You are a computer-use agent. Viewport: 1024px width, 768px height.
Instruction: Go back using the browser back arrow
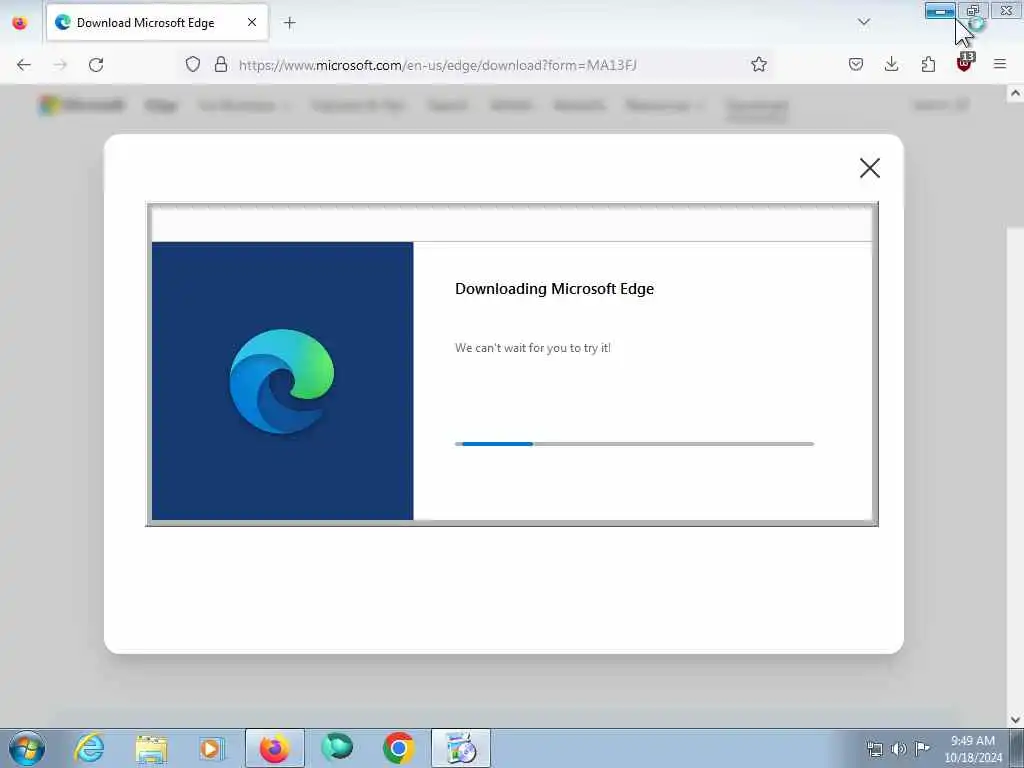[x=24, y=65]
